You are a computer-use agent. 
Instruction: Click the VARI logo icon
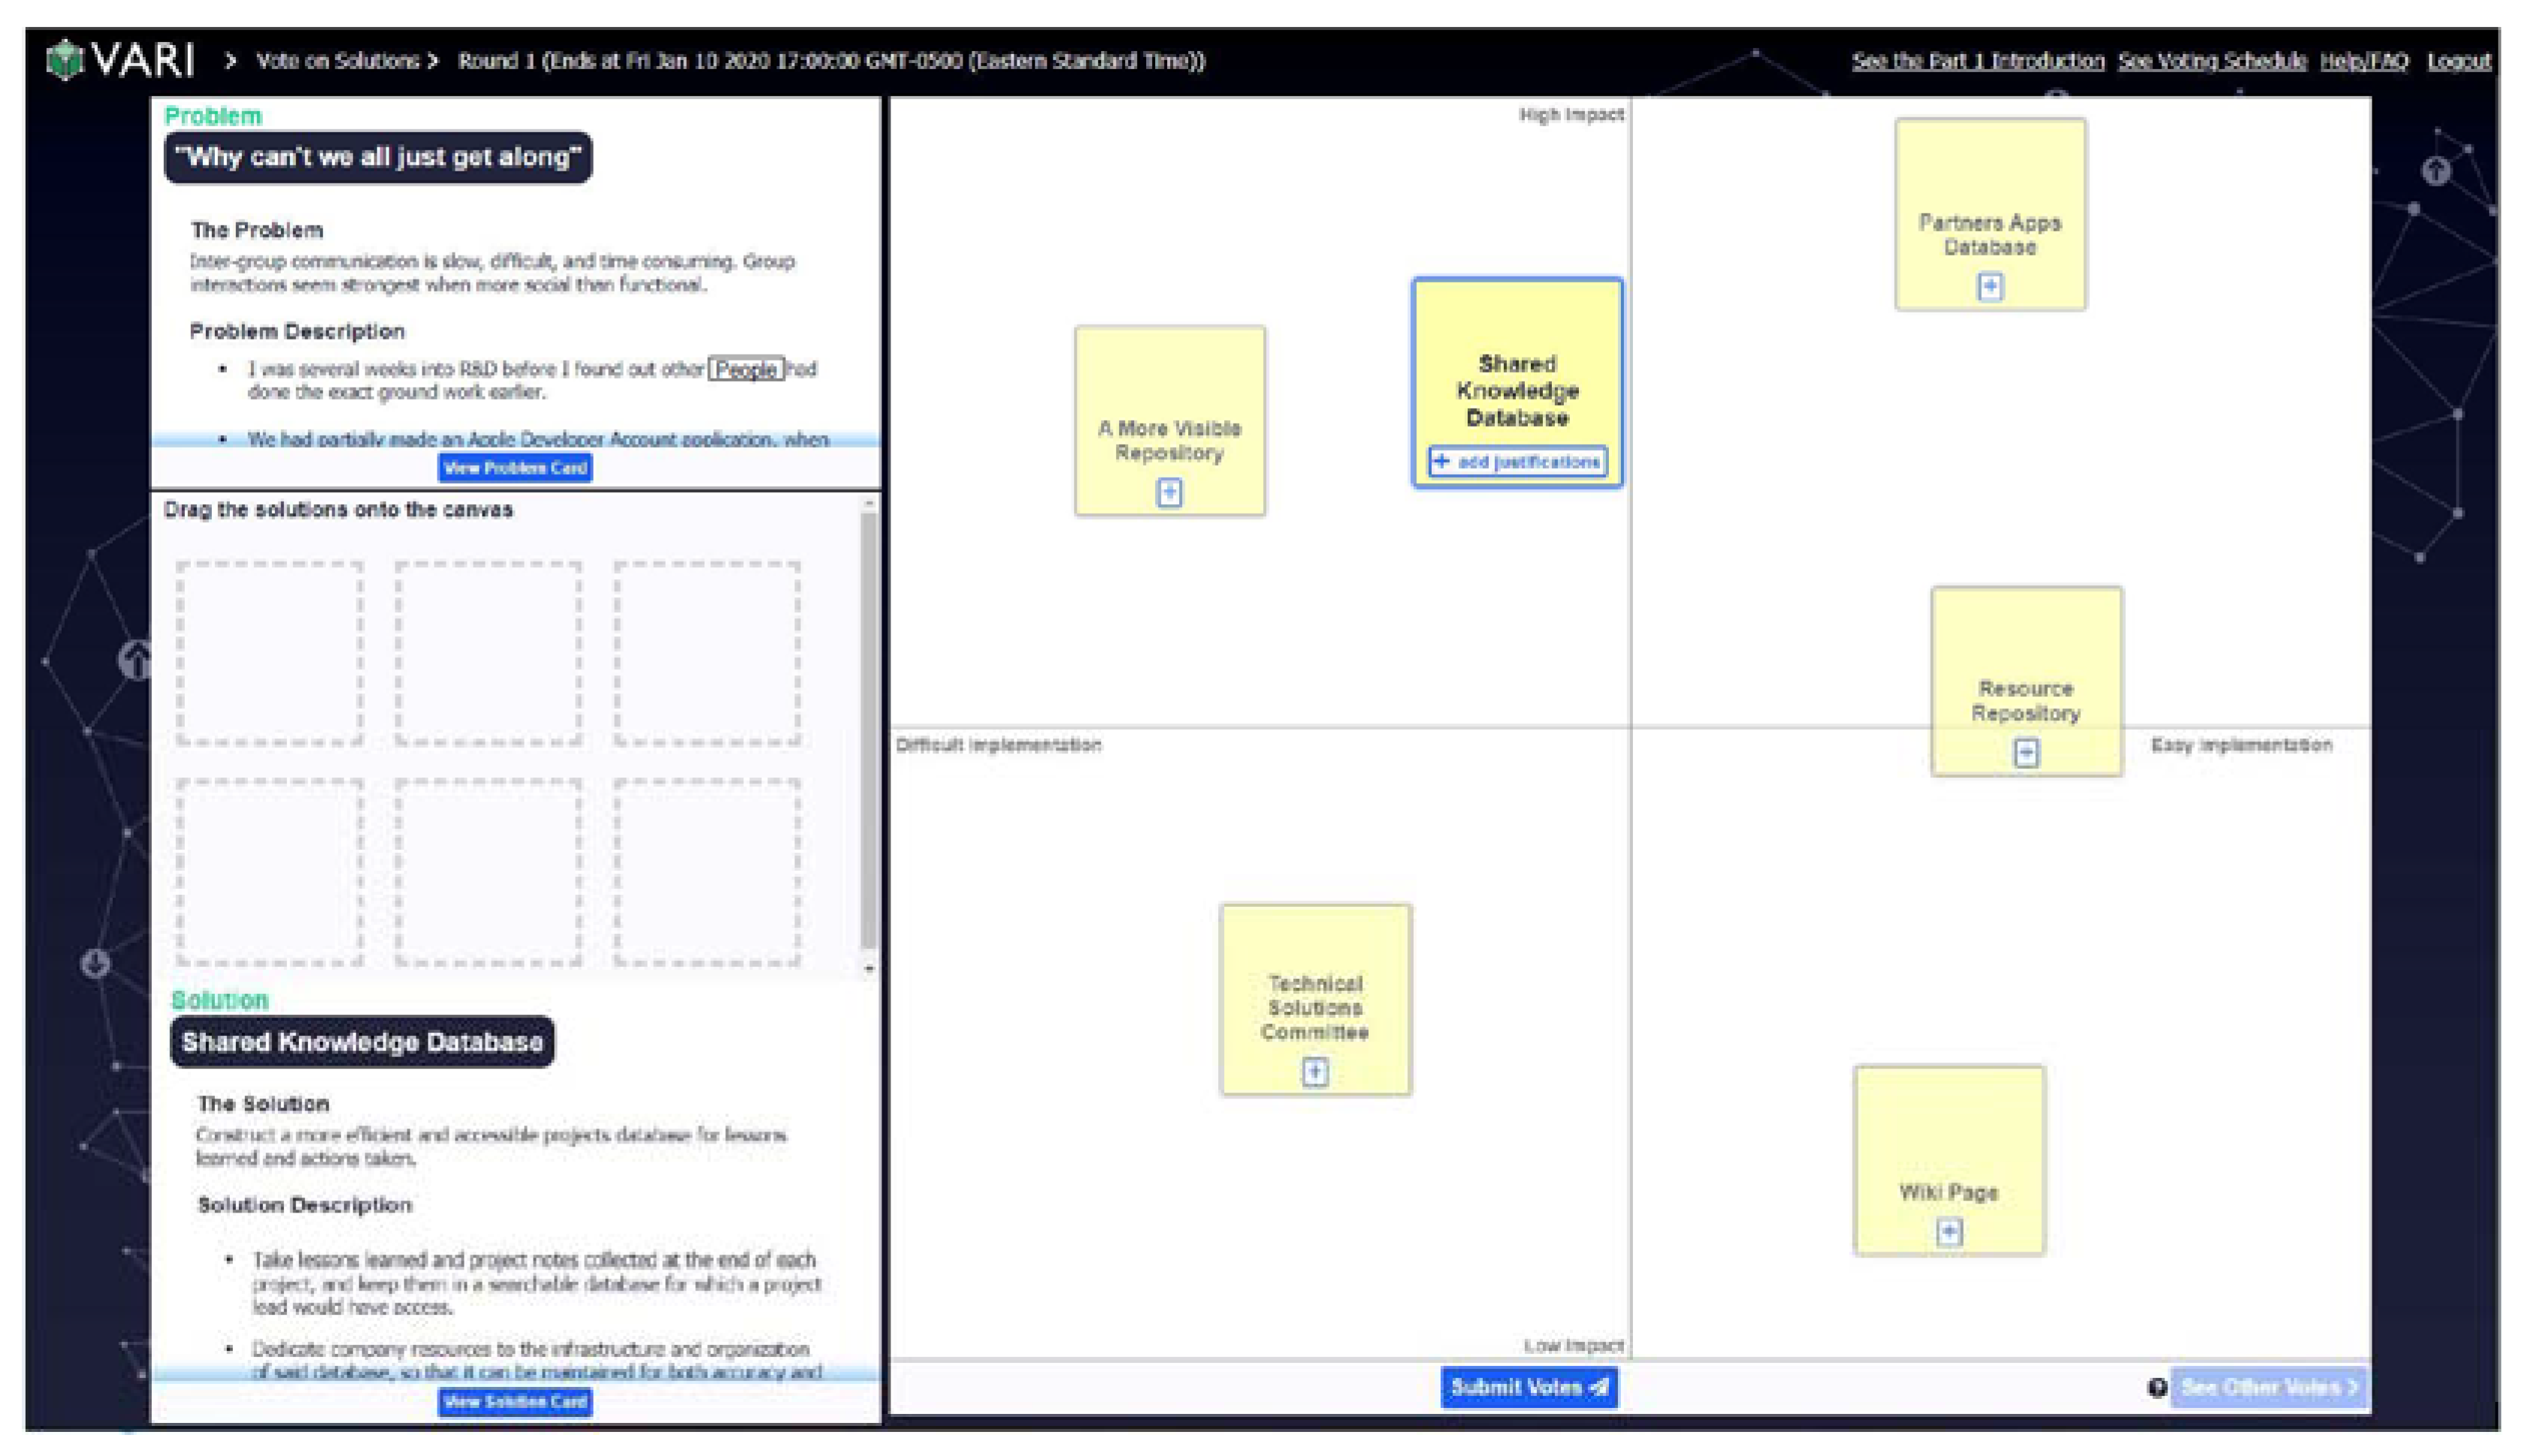click(65, 60)
